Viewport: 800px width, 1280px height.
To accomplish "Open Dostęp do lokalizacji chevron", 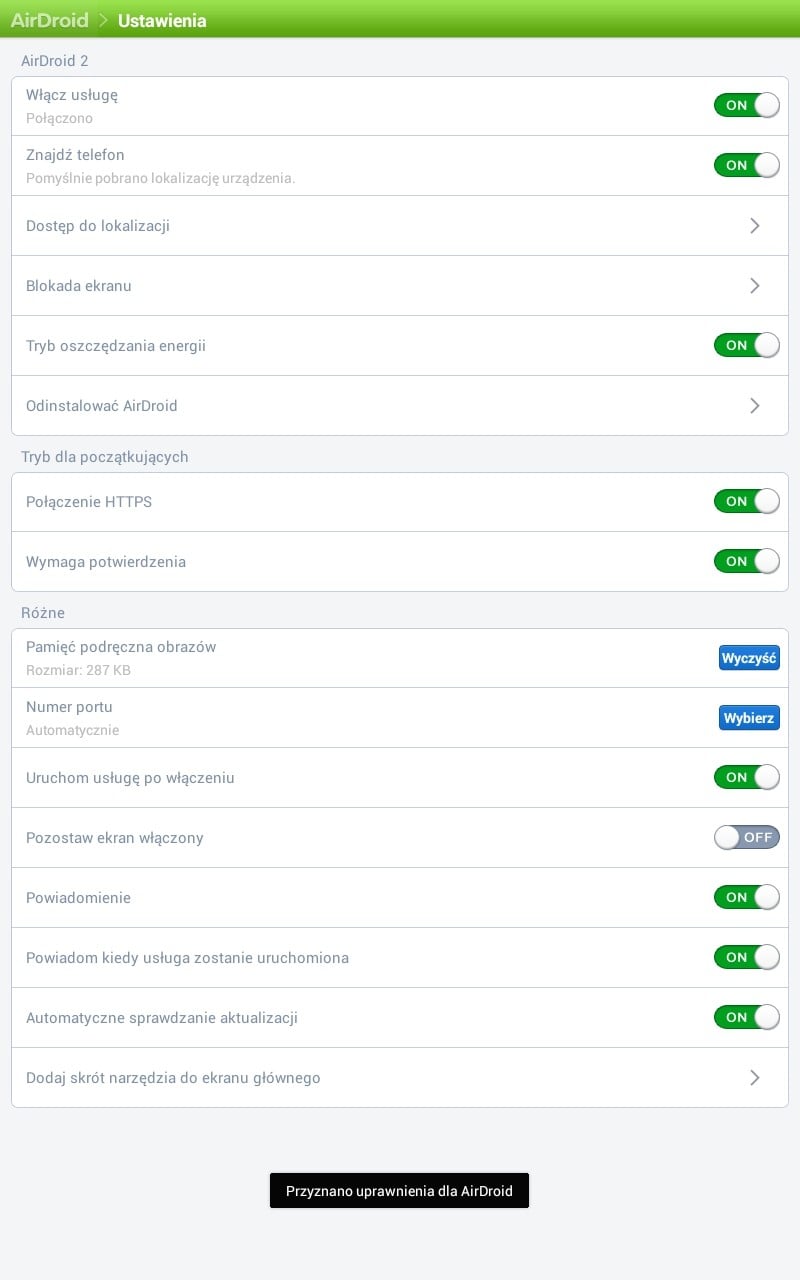I will pyautogui.click(x=755, y=226).
